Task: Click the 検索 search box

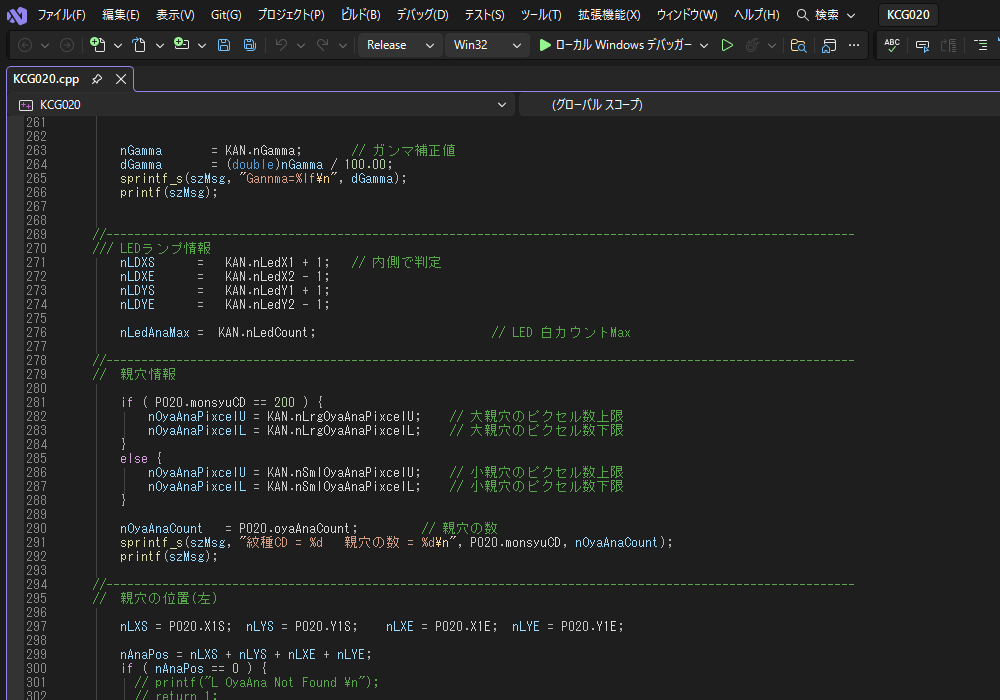Action: (827, 15)
